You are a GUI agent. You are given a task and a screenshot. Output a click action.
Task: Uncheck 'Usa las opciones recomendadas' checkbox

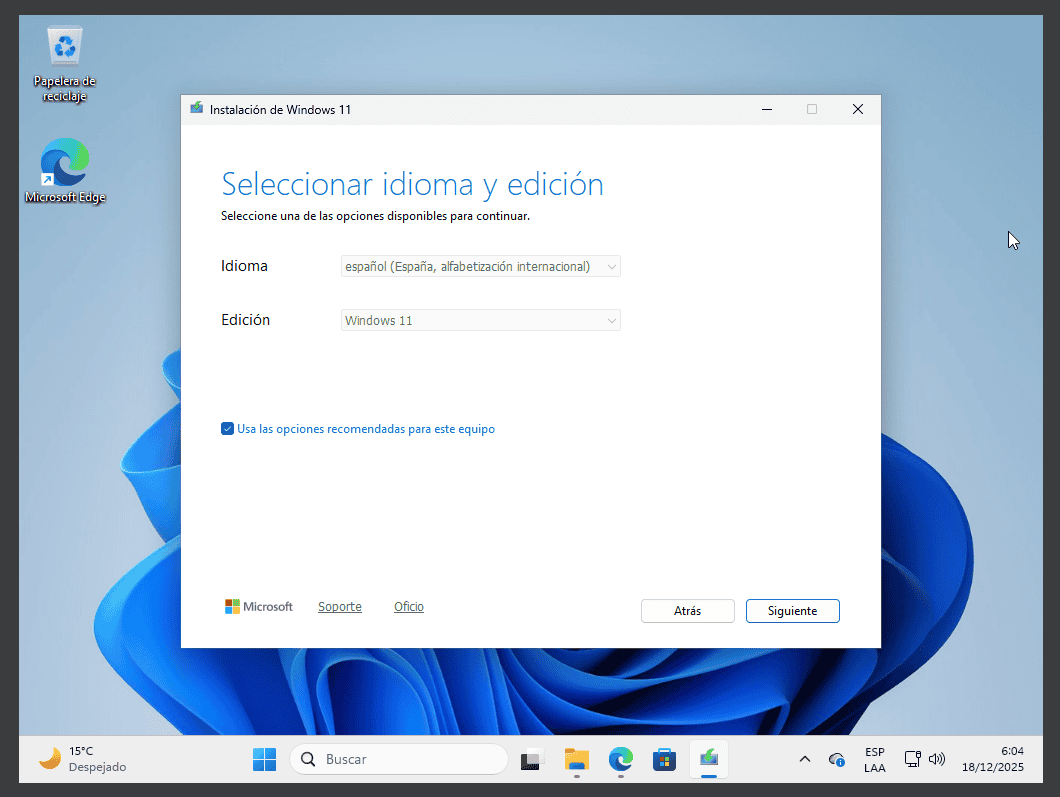[227, 429]
